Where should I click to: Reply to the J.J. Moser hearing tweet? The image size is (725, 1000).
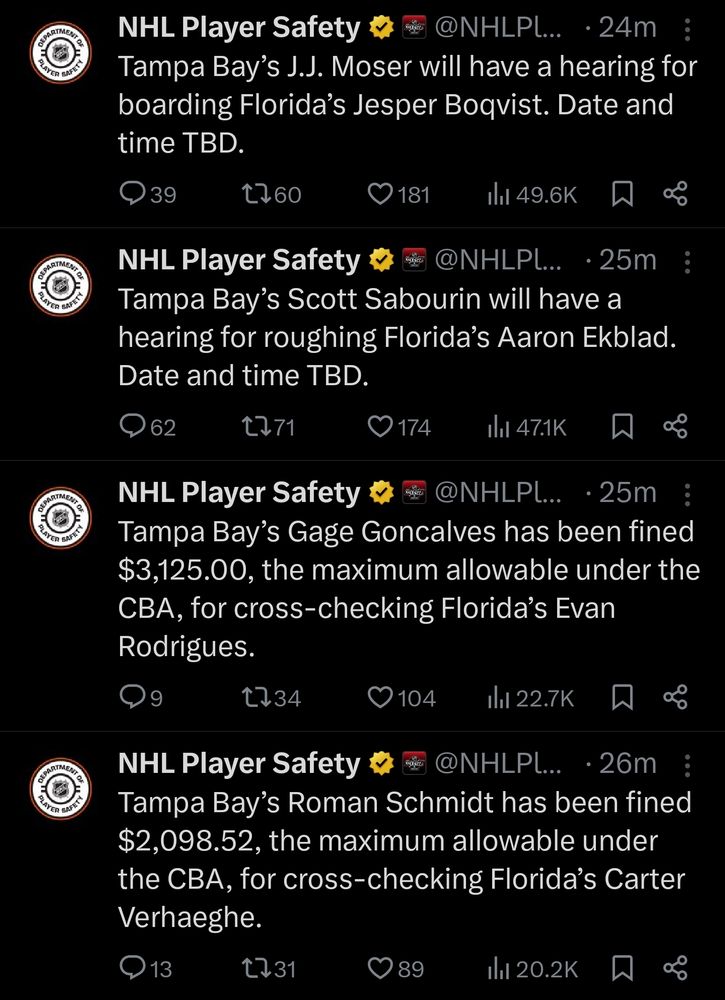[x=132, y=195]
